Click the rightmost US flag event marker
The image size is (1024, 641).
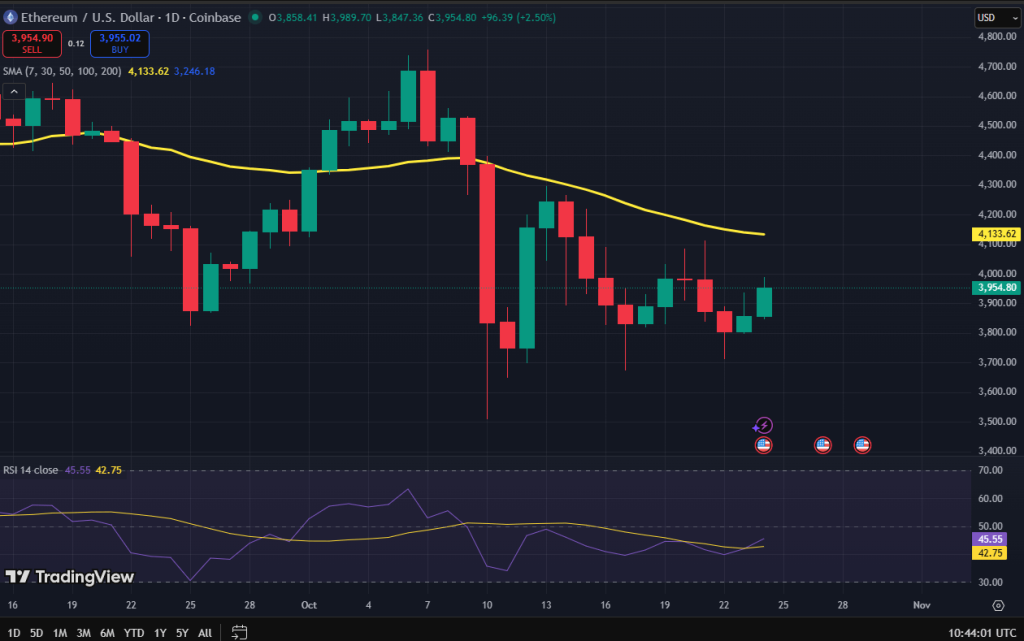click(862, 445)
